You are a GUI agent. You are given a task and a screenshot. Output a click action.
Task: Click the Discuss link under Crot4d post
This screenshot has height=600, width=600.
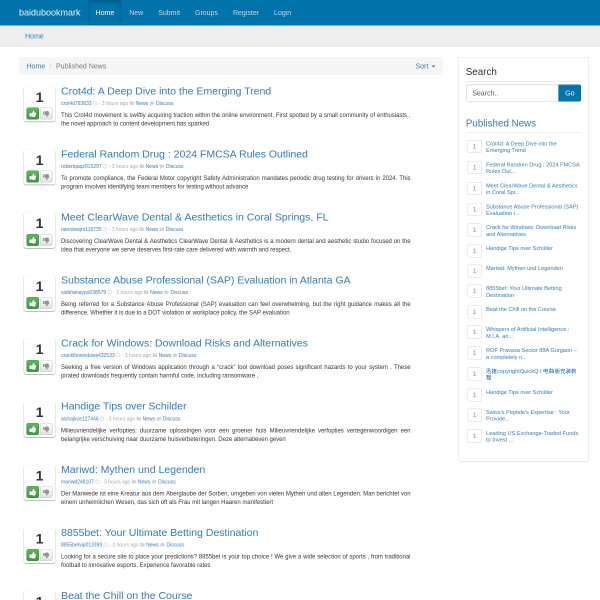164,103
